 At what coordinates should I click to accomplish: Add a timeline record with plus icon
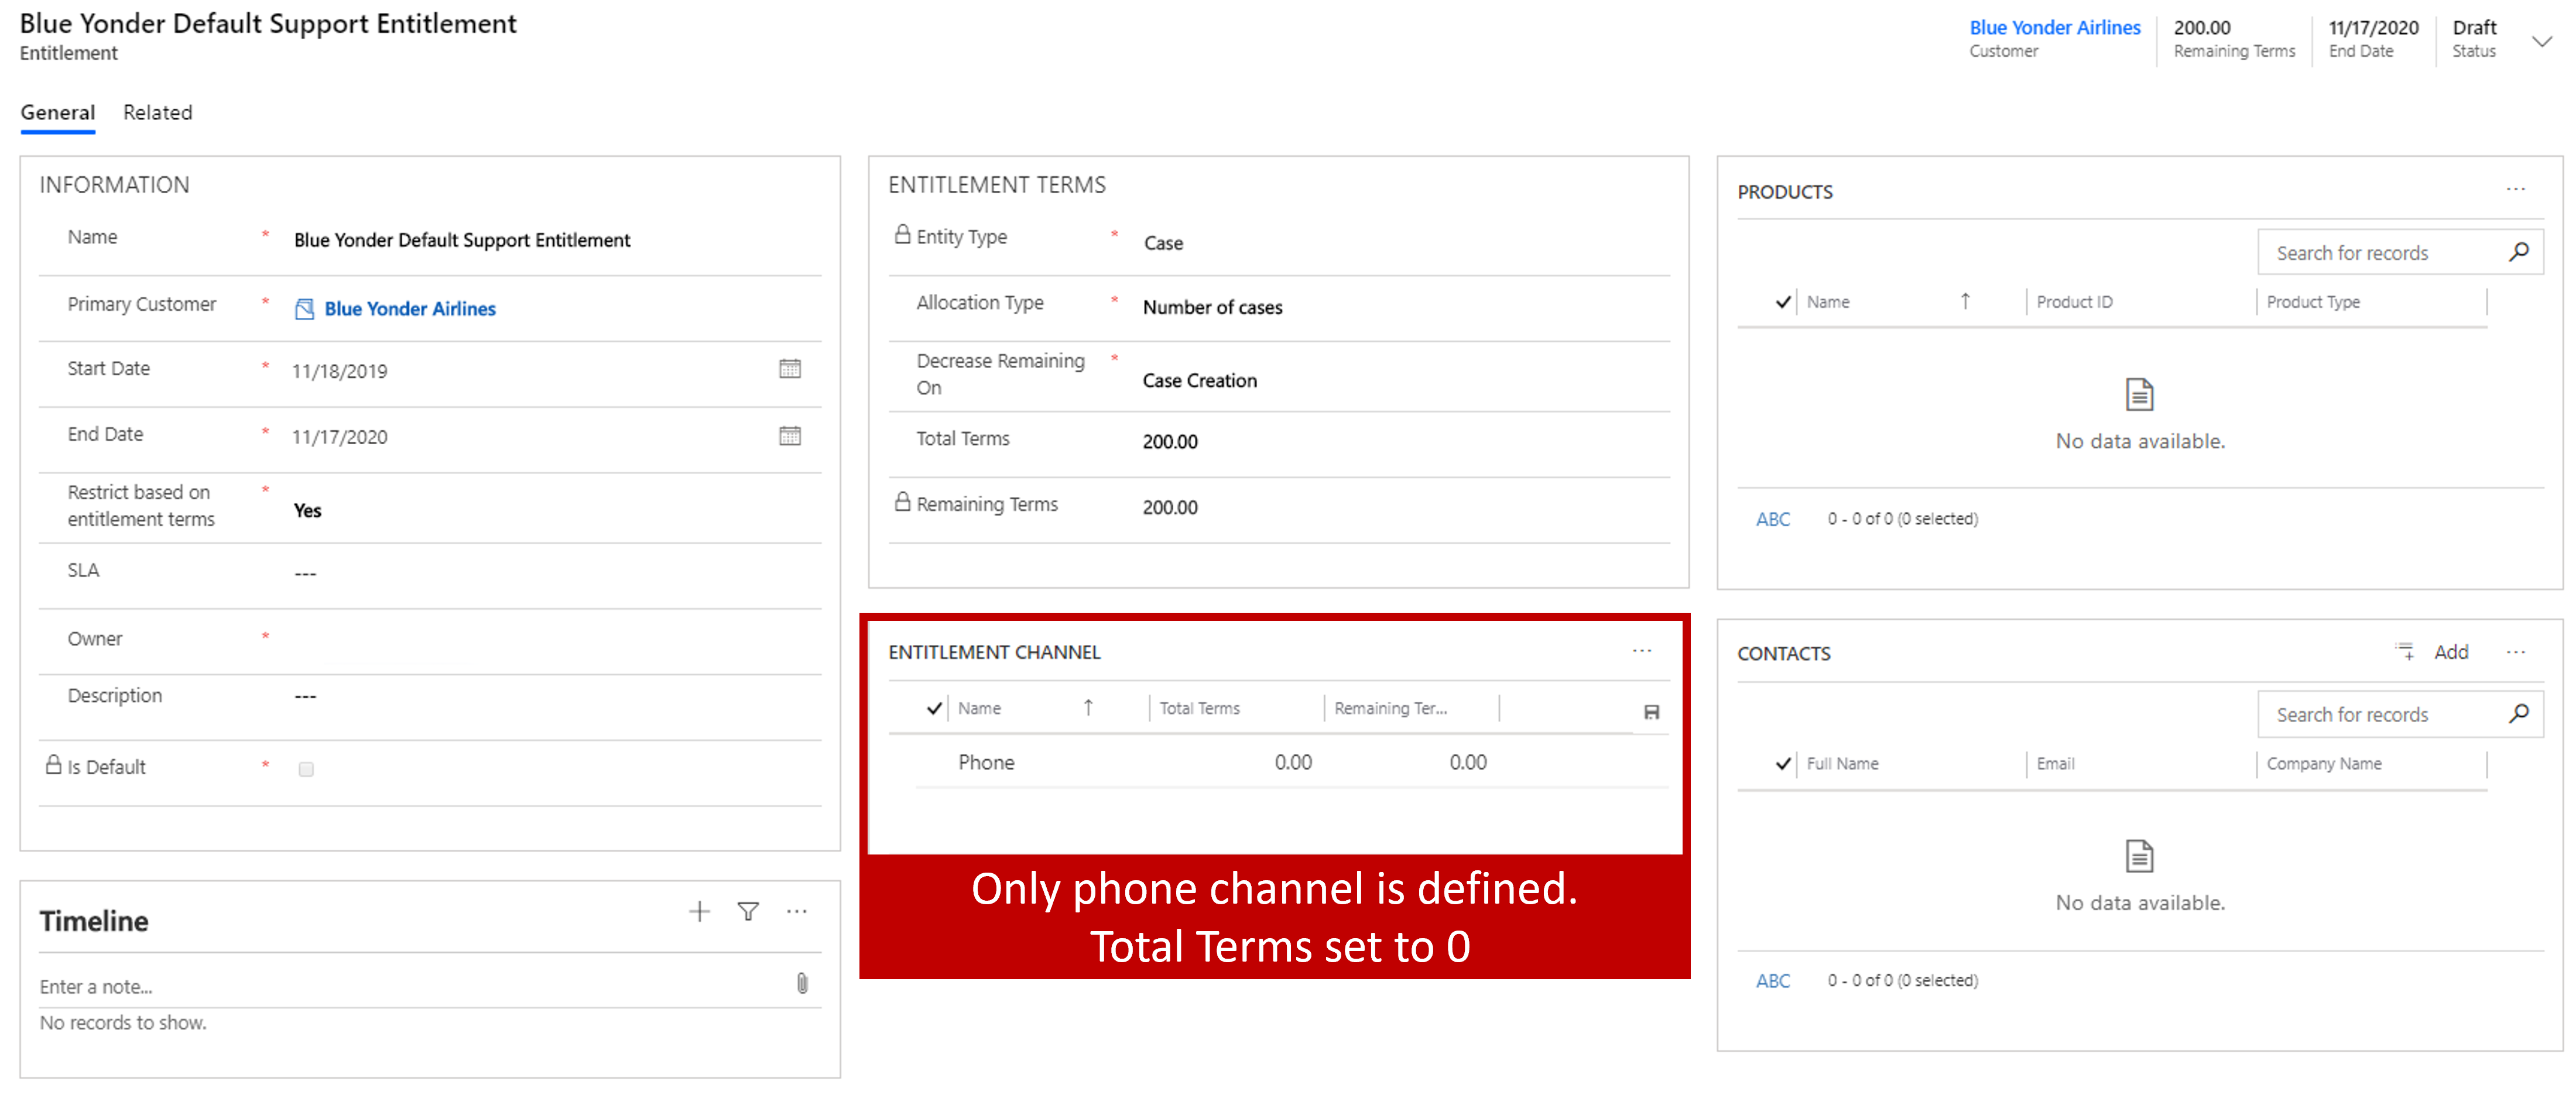point(699,911)
